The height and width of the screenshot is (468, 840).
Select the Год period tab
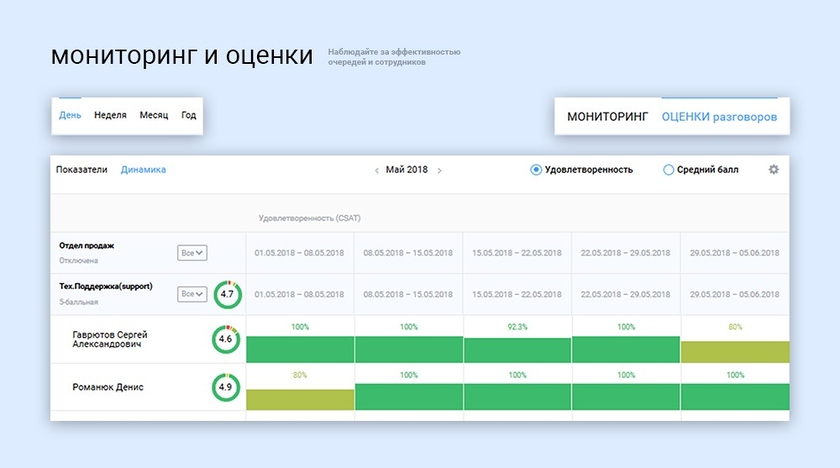click(188, 115)
